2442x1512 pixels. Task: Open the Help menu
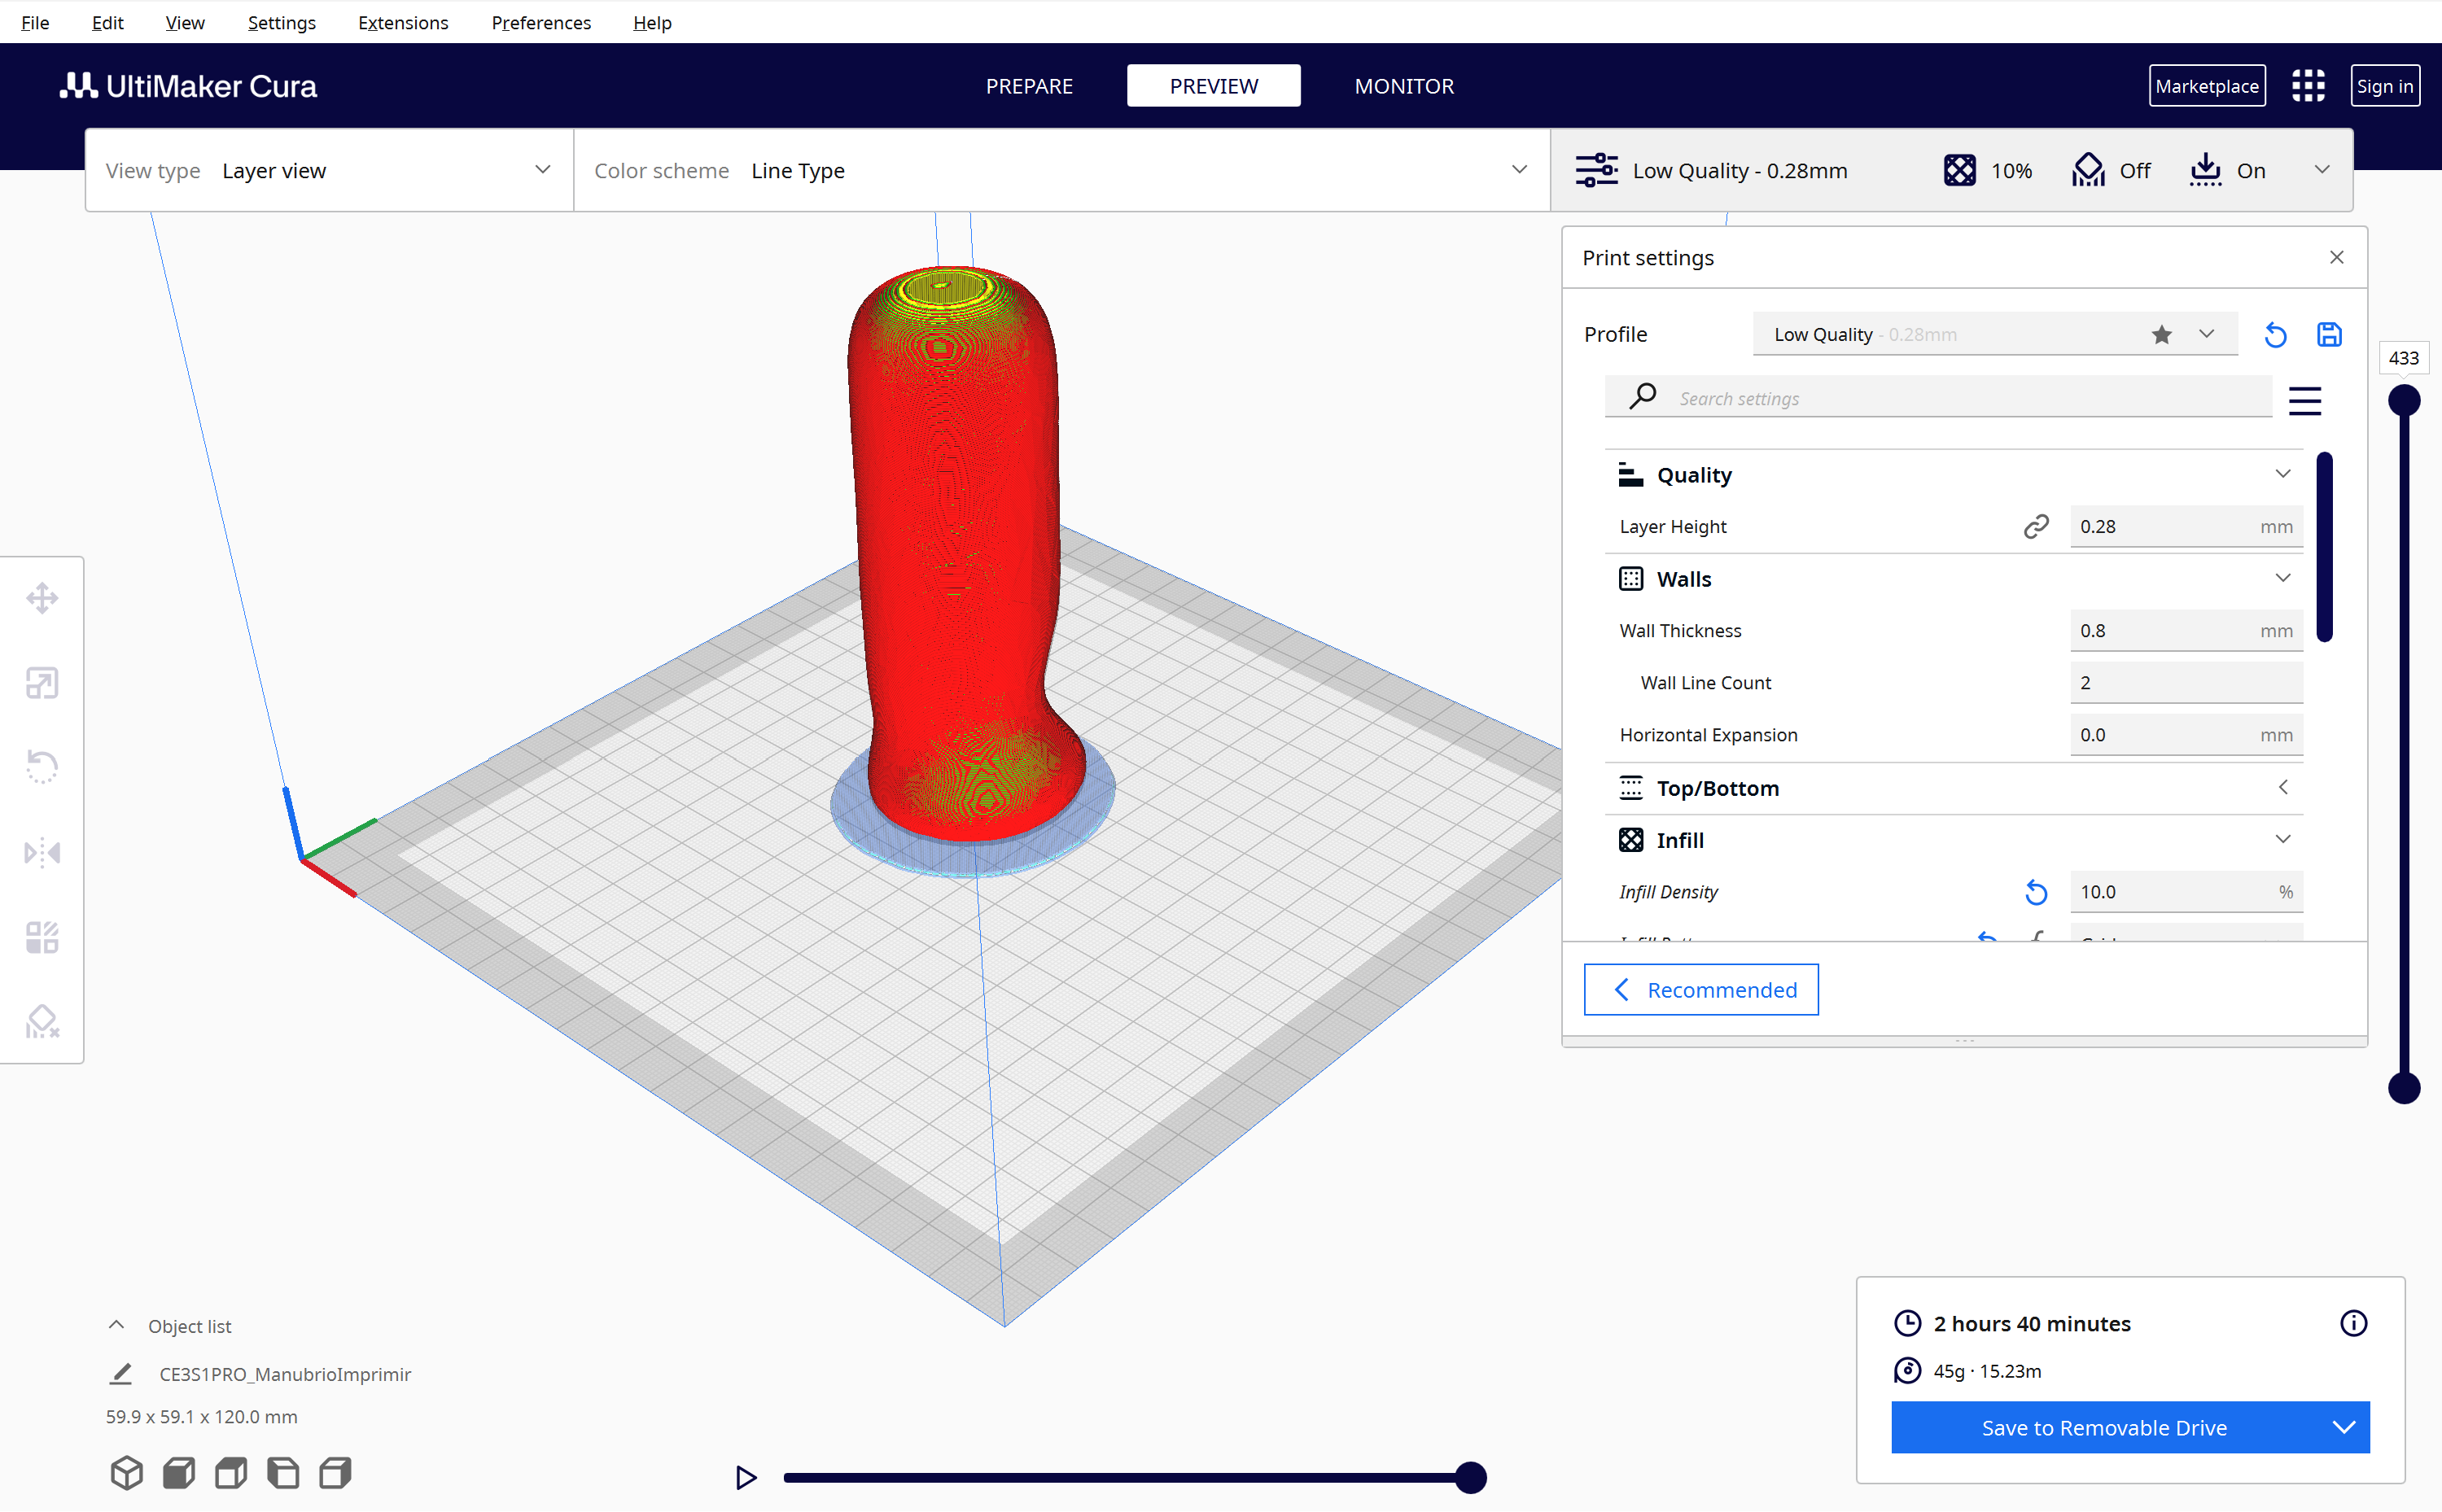tap(652, 22)
